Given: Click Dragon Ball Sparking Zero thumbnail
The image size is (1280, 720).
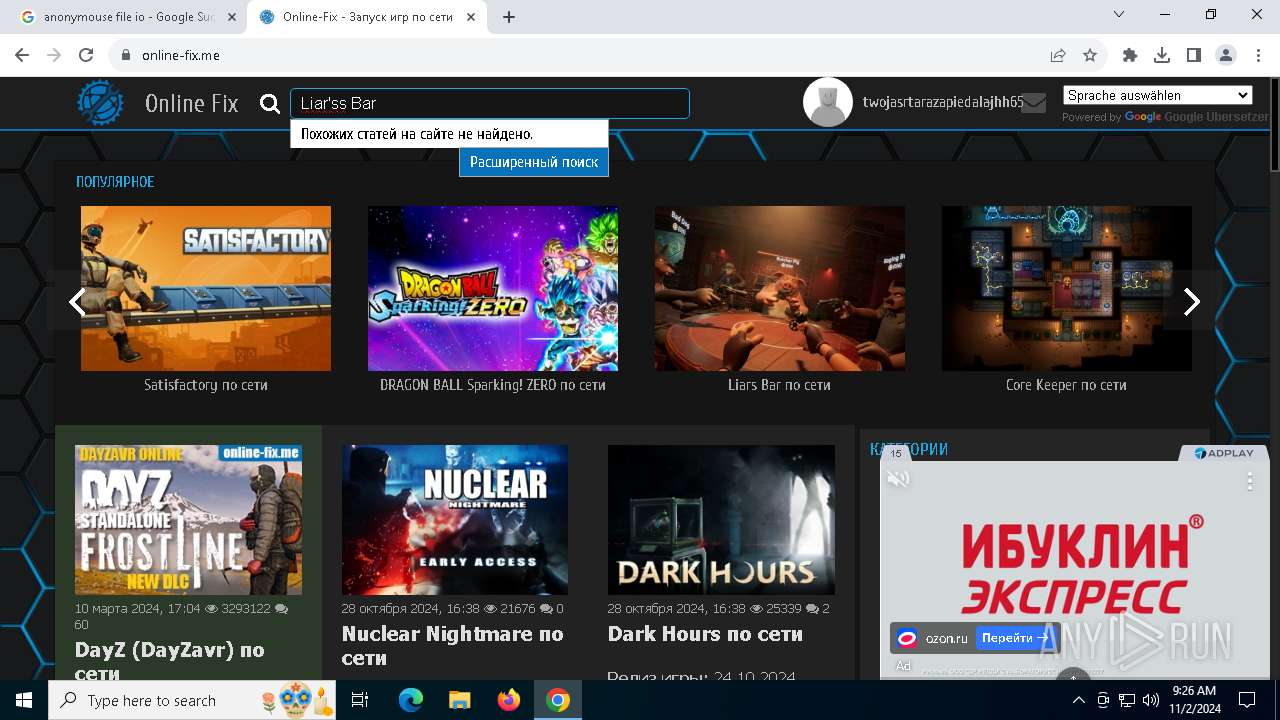Looking at the screenshot, I should pos(493,288).
